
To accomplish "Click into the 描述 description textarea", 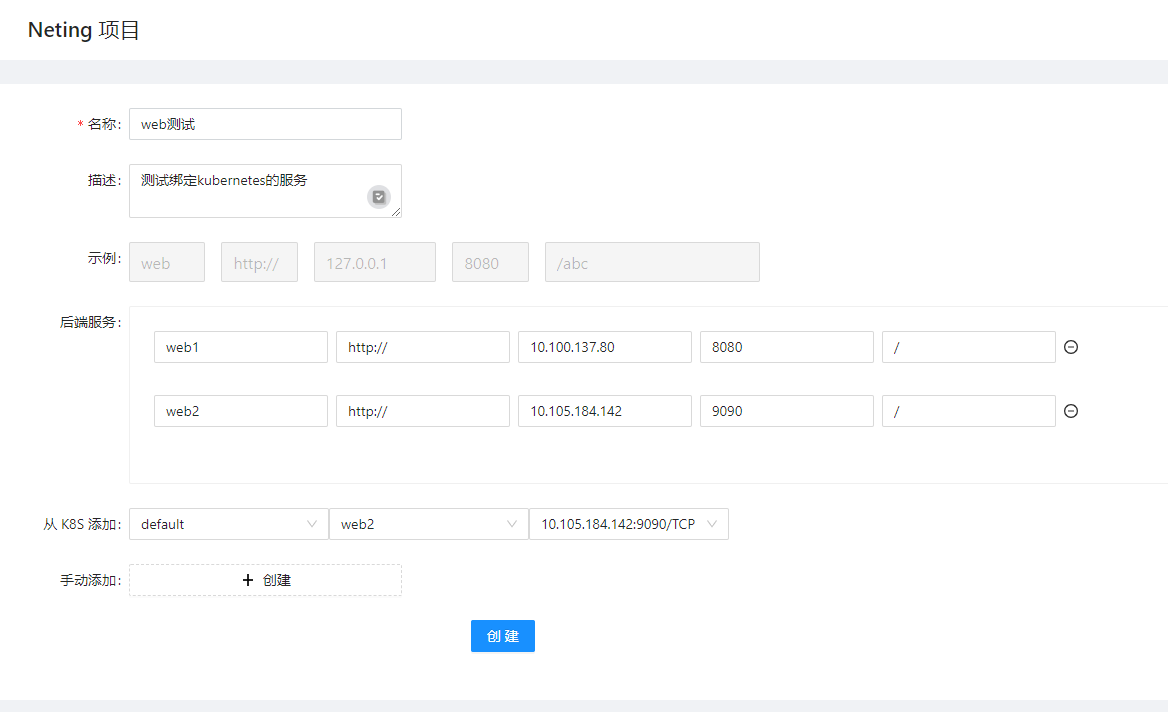I will (250, 190).
